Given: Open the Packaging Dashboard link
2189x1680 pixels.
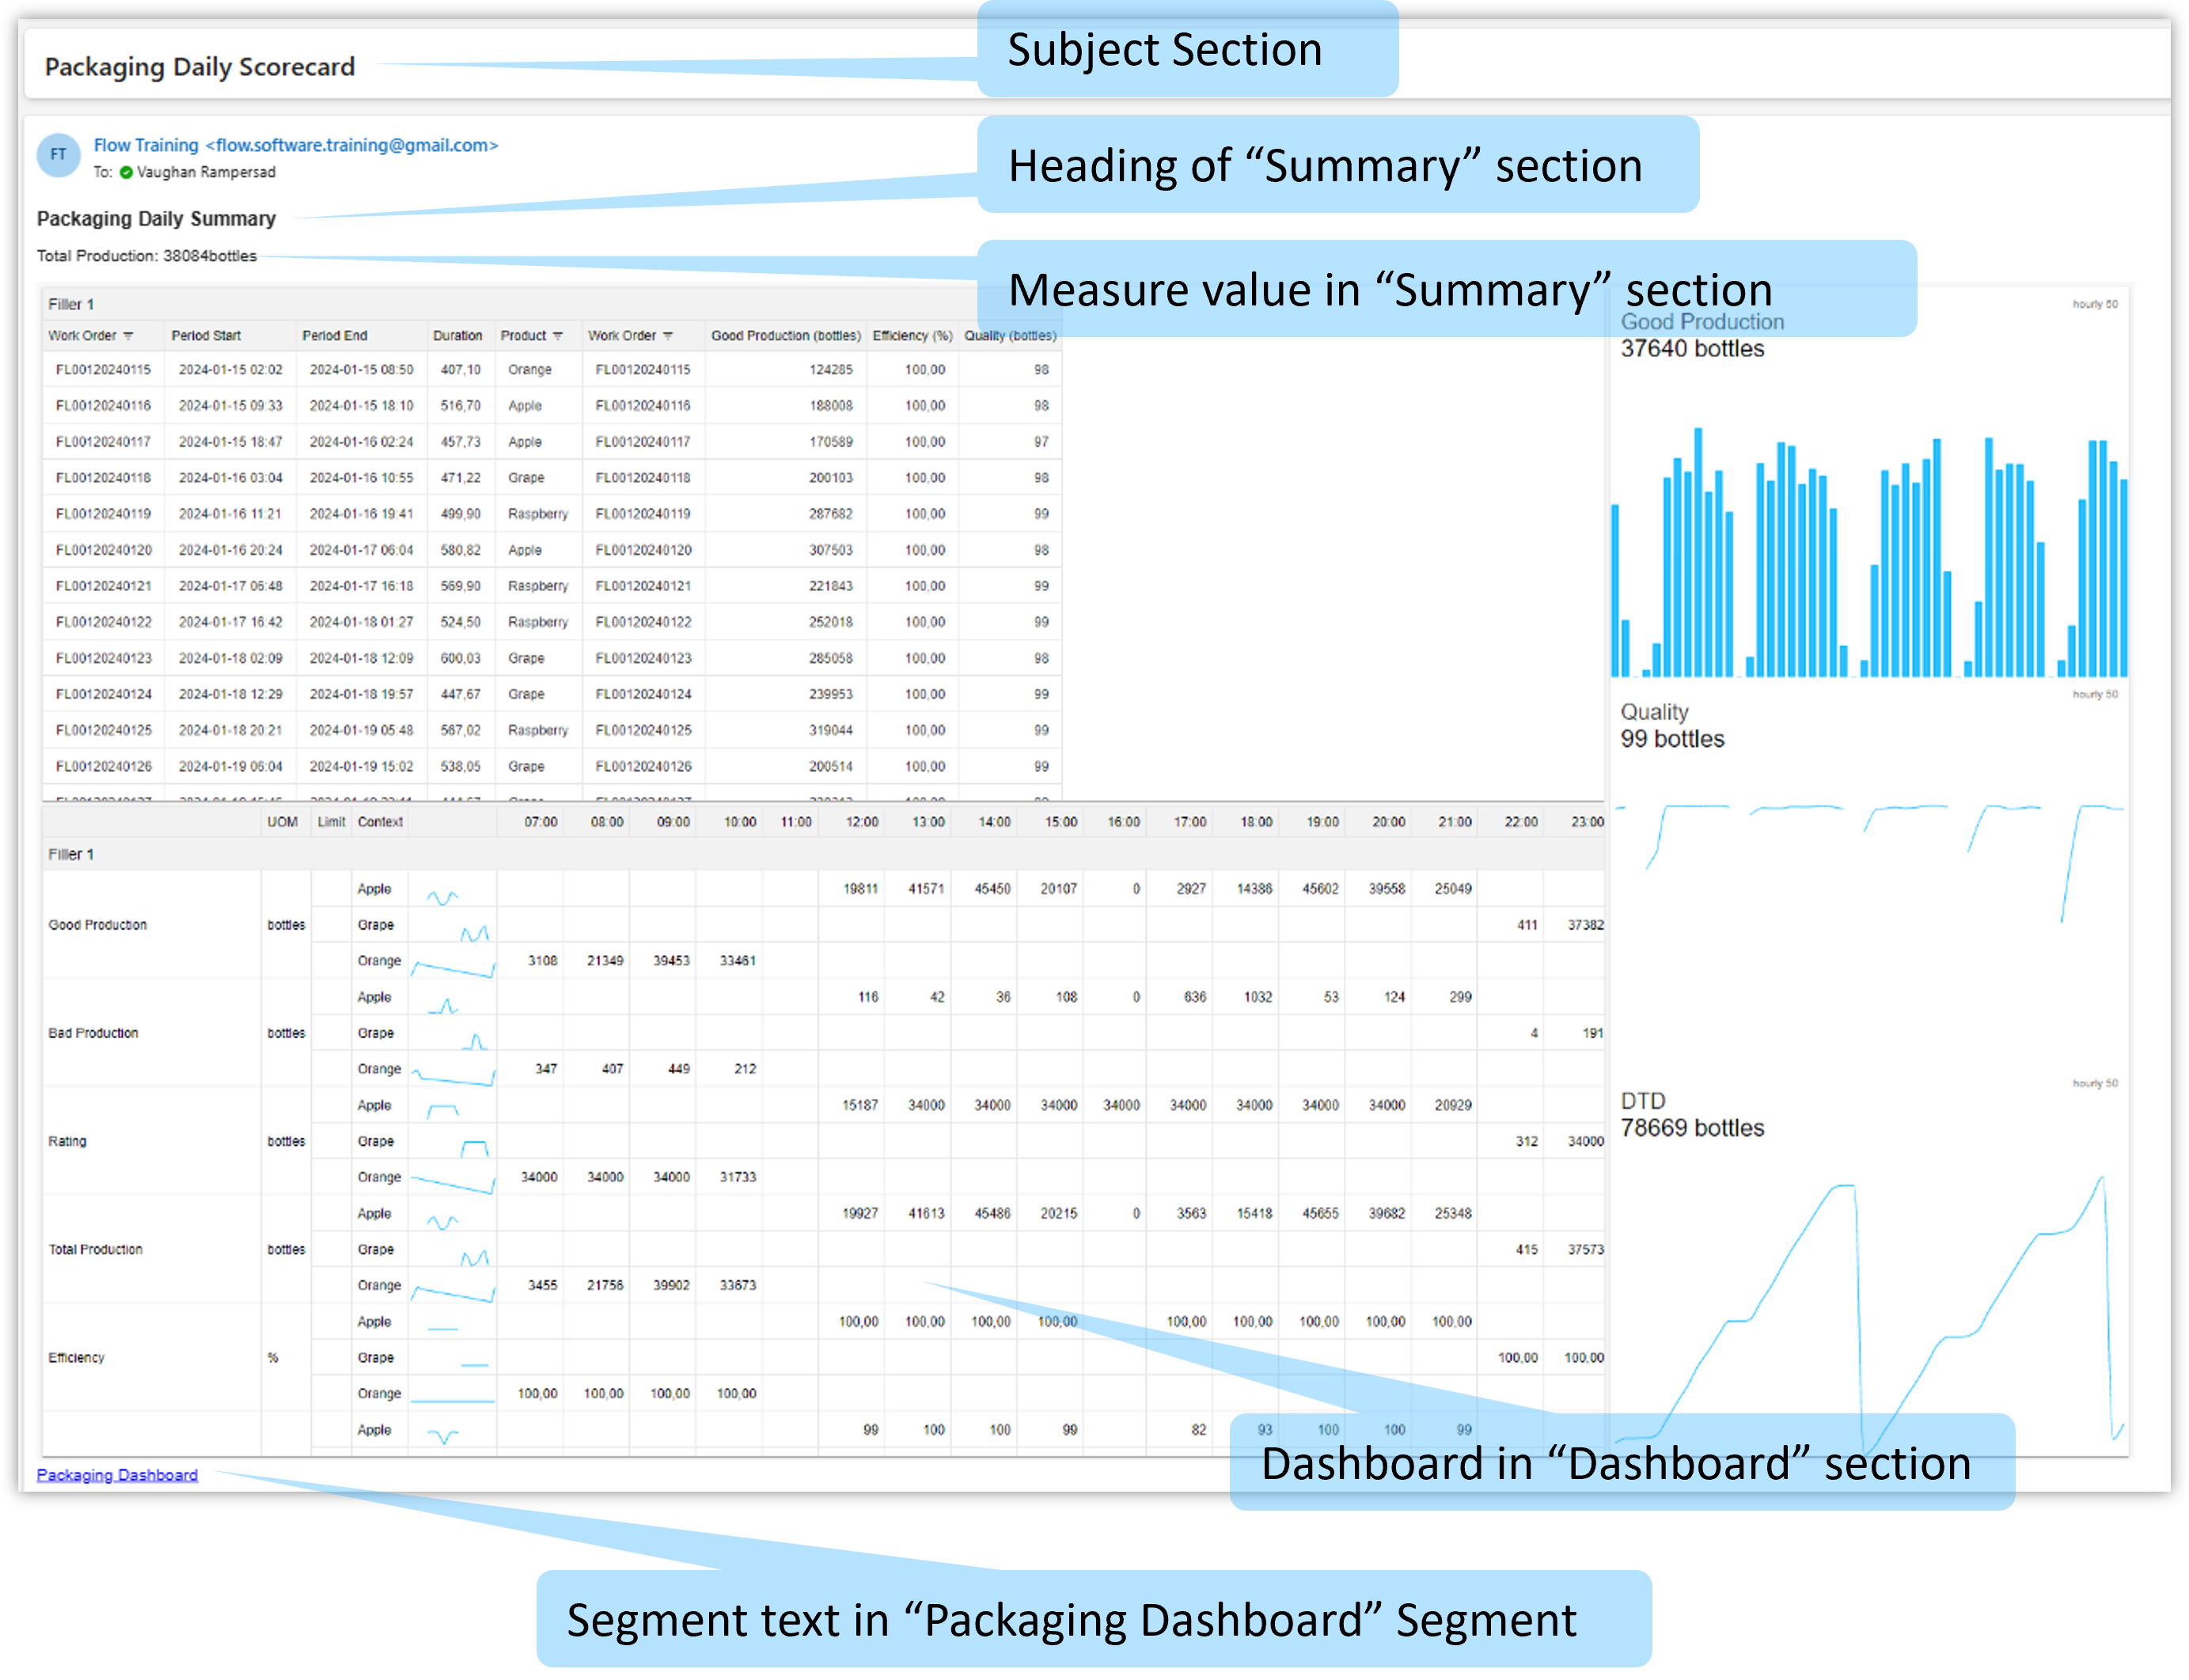Looking at the screenshot, I should [117, 1475].
